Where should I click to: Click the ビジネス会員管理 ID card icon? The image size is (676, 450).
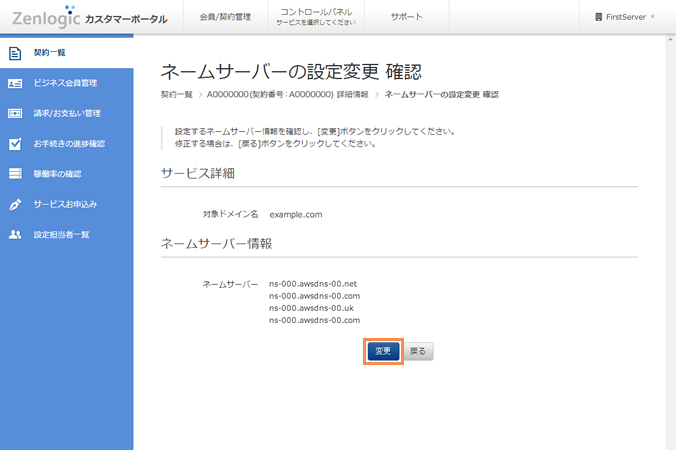(x=15, y=83)
